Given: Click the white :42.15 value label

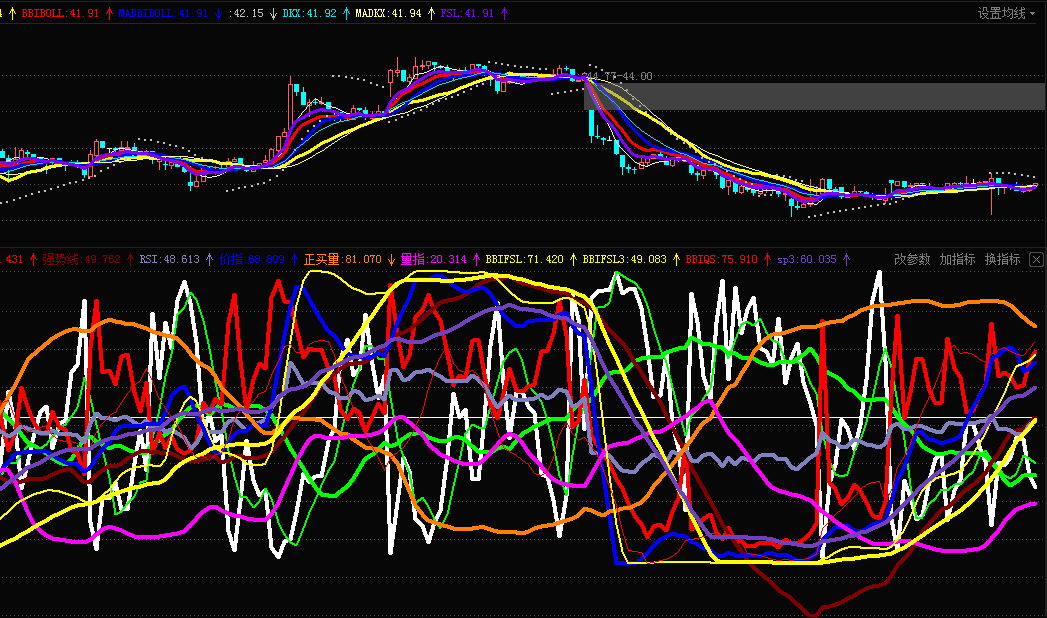Looking at the screenshot, I should pyautogui.click(x=246, y=13).
